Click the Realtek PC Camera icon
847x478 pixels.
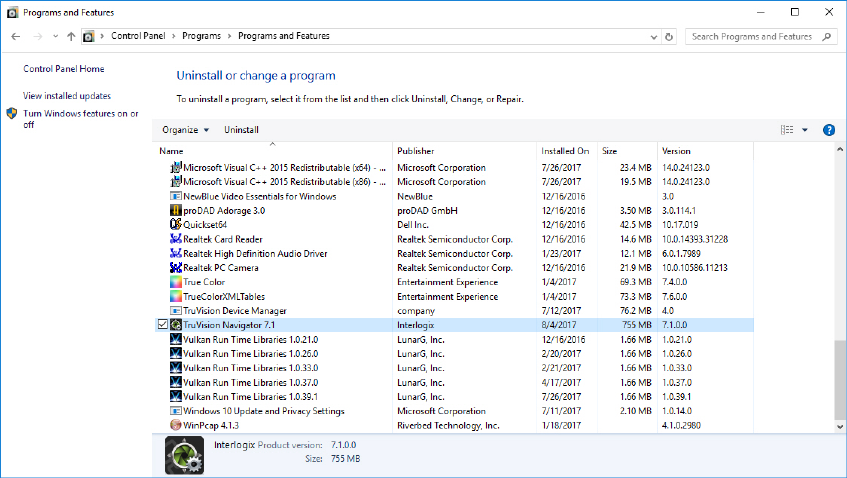tap(176, 267)
